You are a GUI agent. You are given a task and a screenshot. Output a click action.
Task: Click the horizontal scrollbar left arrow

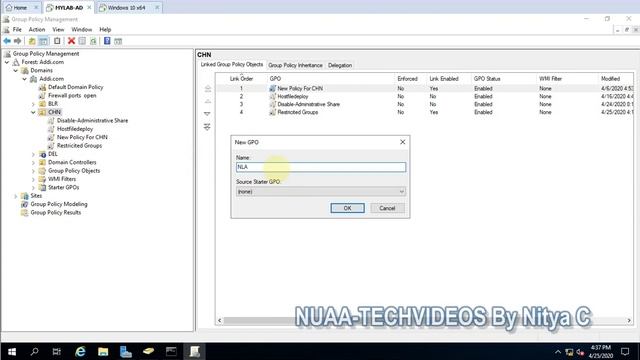pyautogui.click(x=220, y=321)
